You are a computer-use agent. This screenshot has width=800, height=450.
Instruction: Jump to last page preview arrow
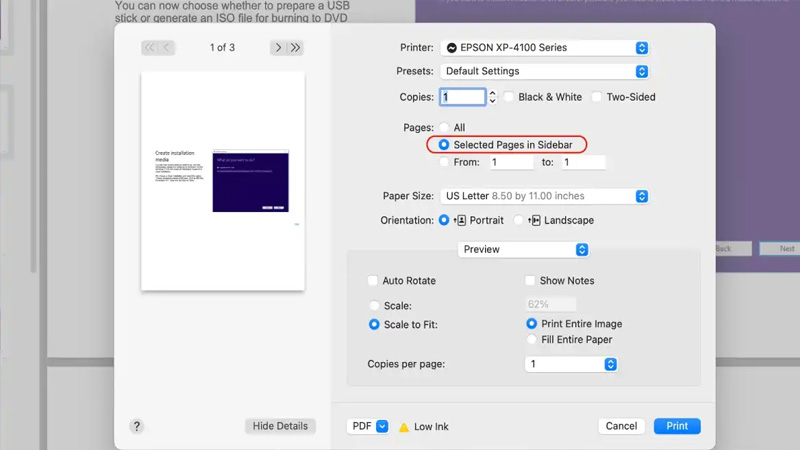[296, 48]
